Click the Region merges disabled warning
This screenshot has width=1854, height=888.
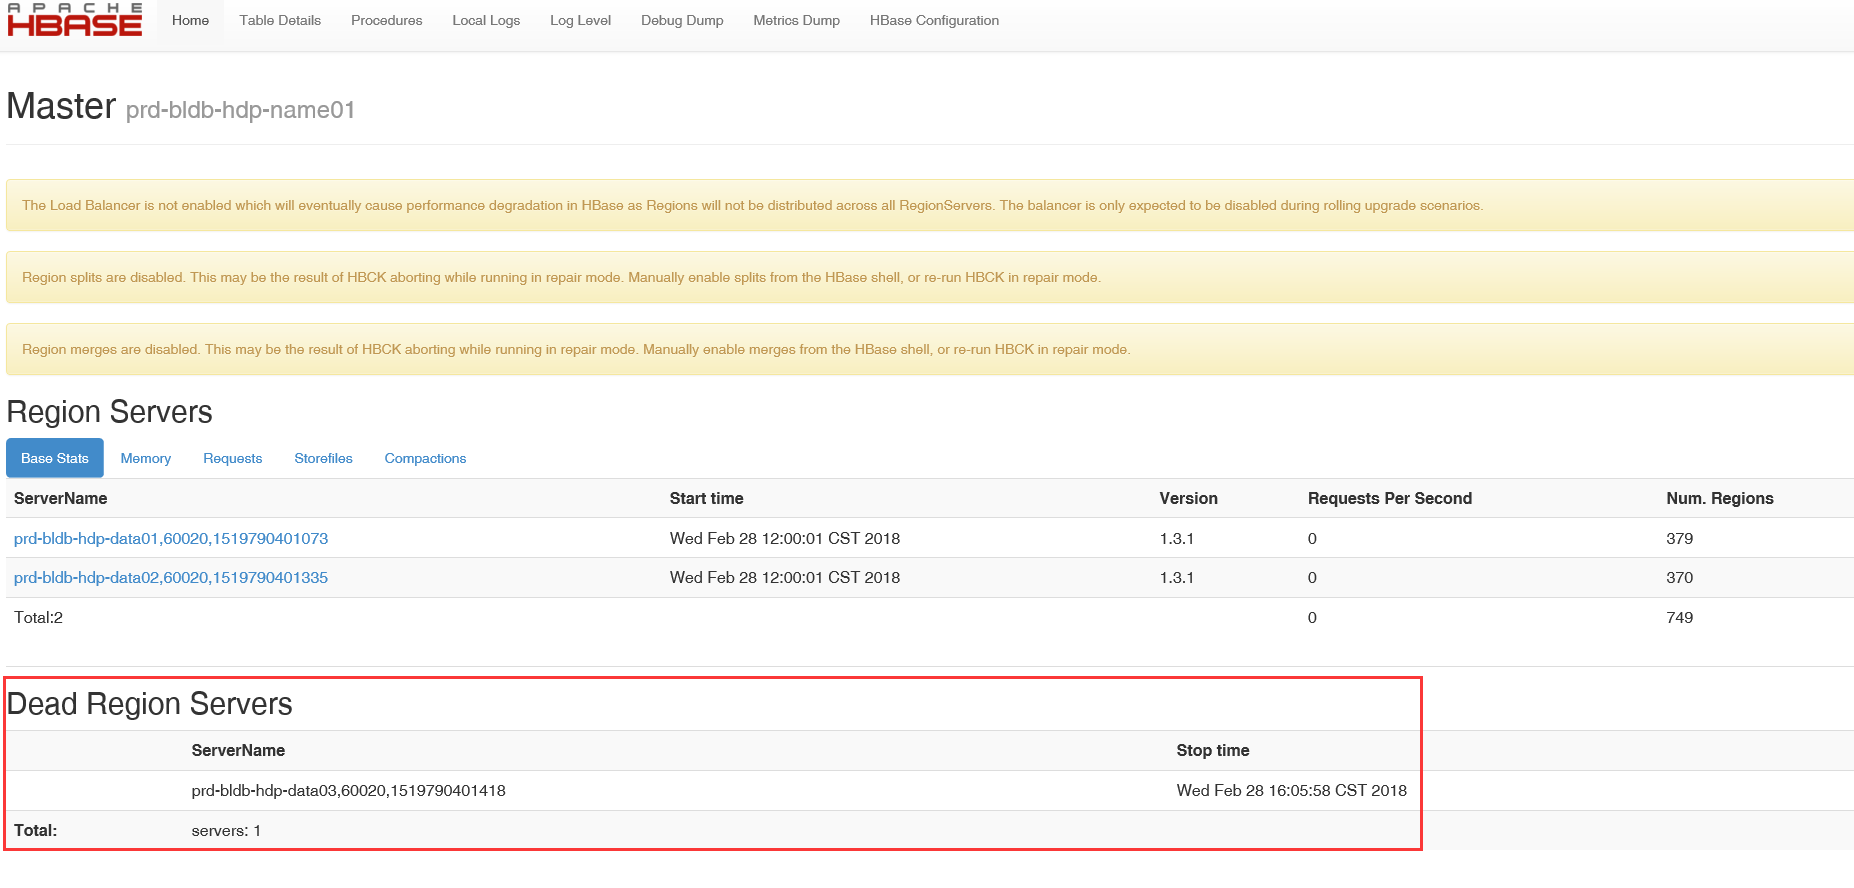(930, 349)
